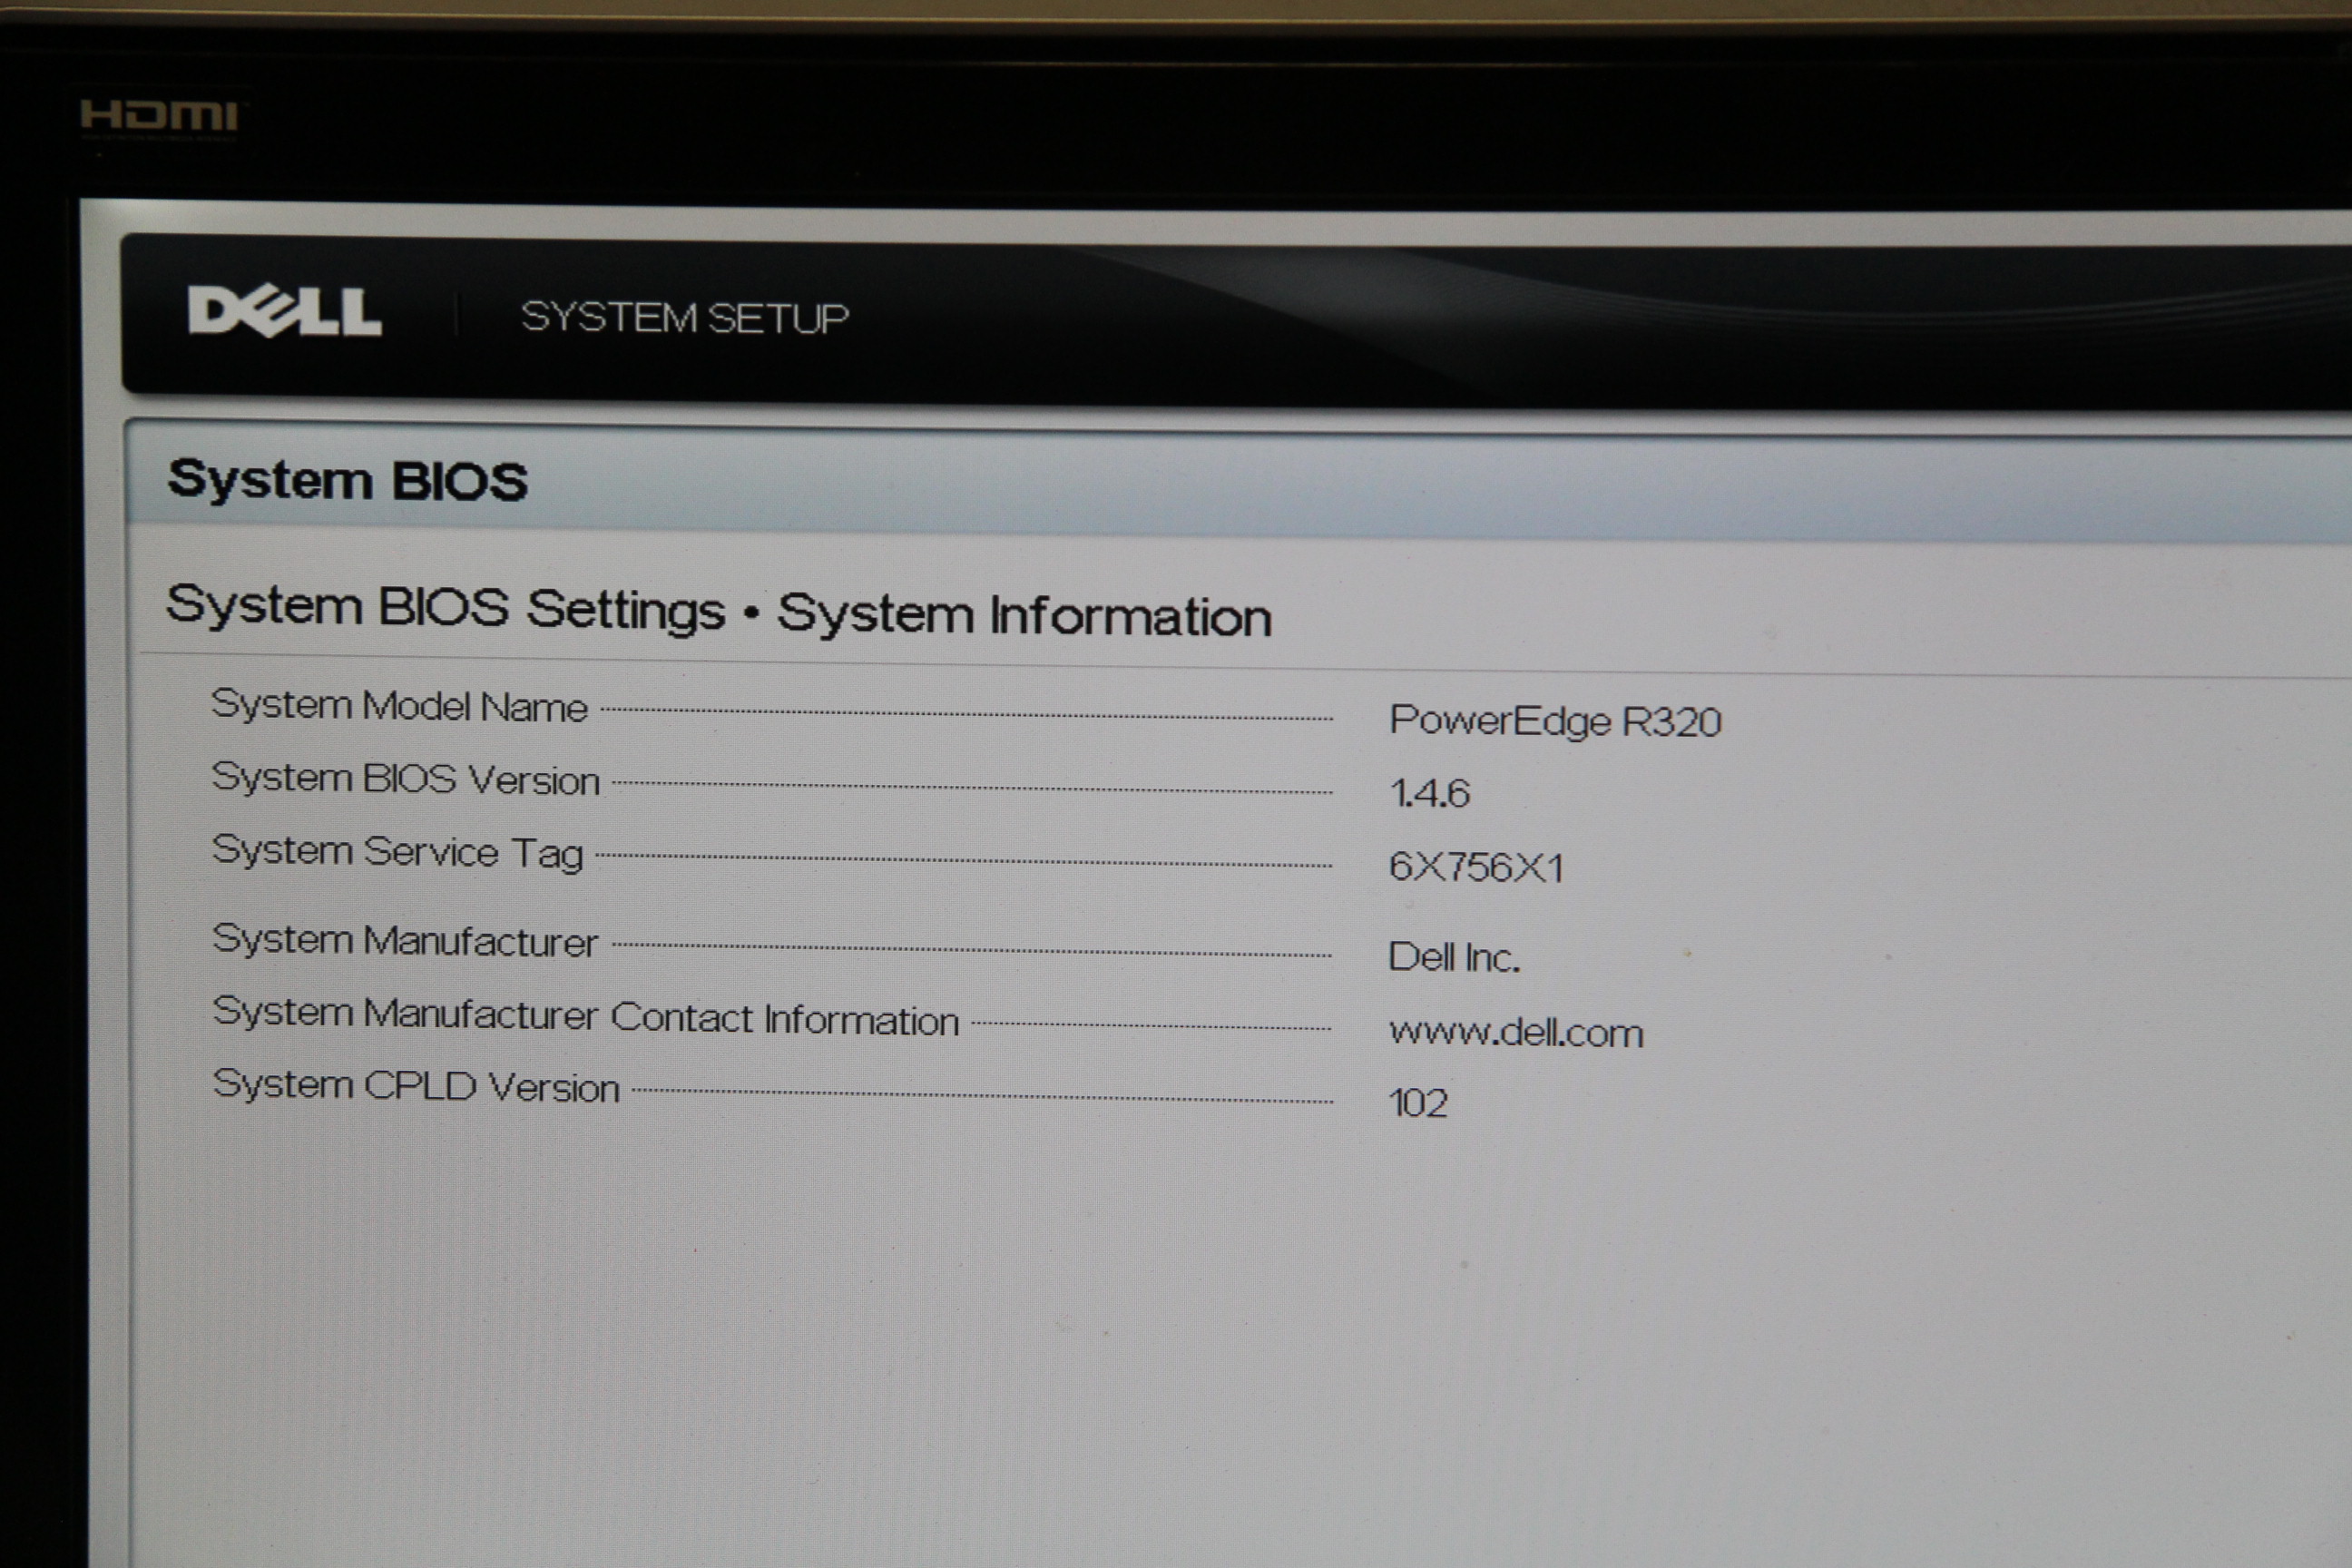Click the SYSTEM SETUP header text
Viewport: 2352px width, 1568px height.
pyautogui.click(x=684, y=318)
